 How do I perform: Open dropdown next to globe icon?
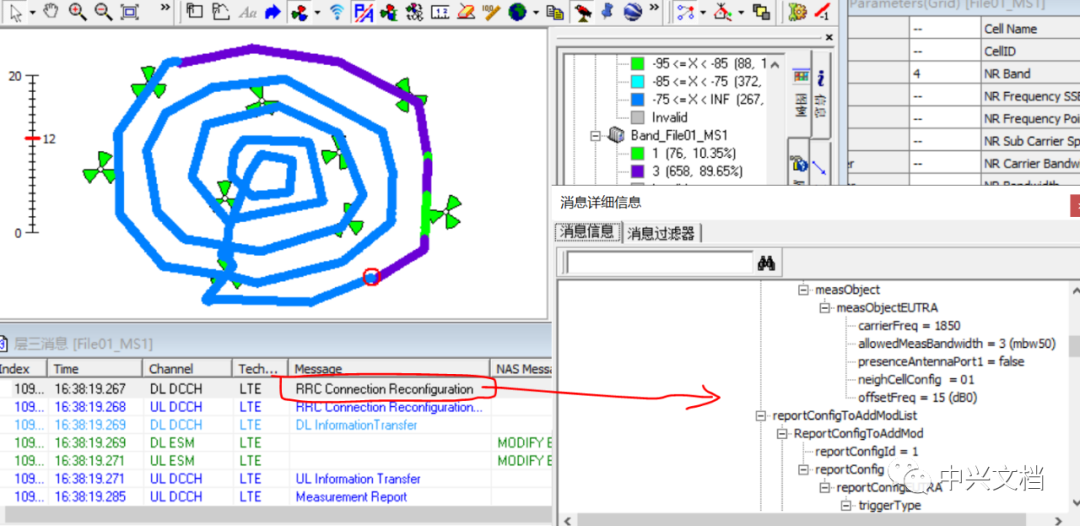(536, 12)
